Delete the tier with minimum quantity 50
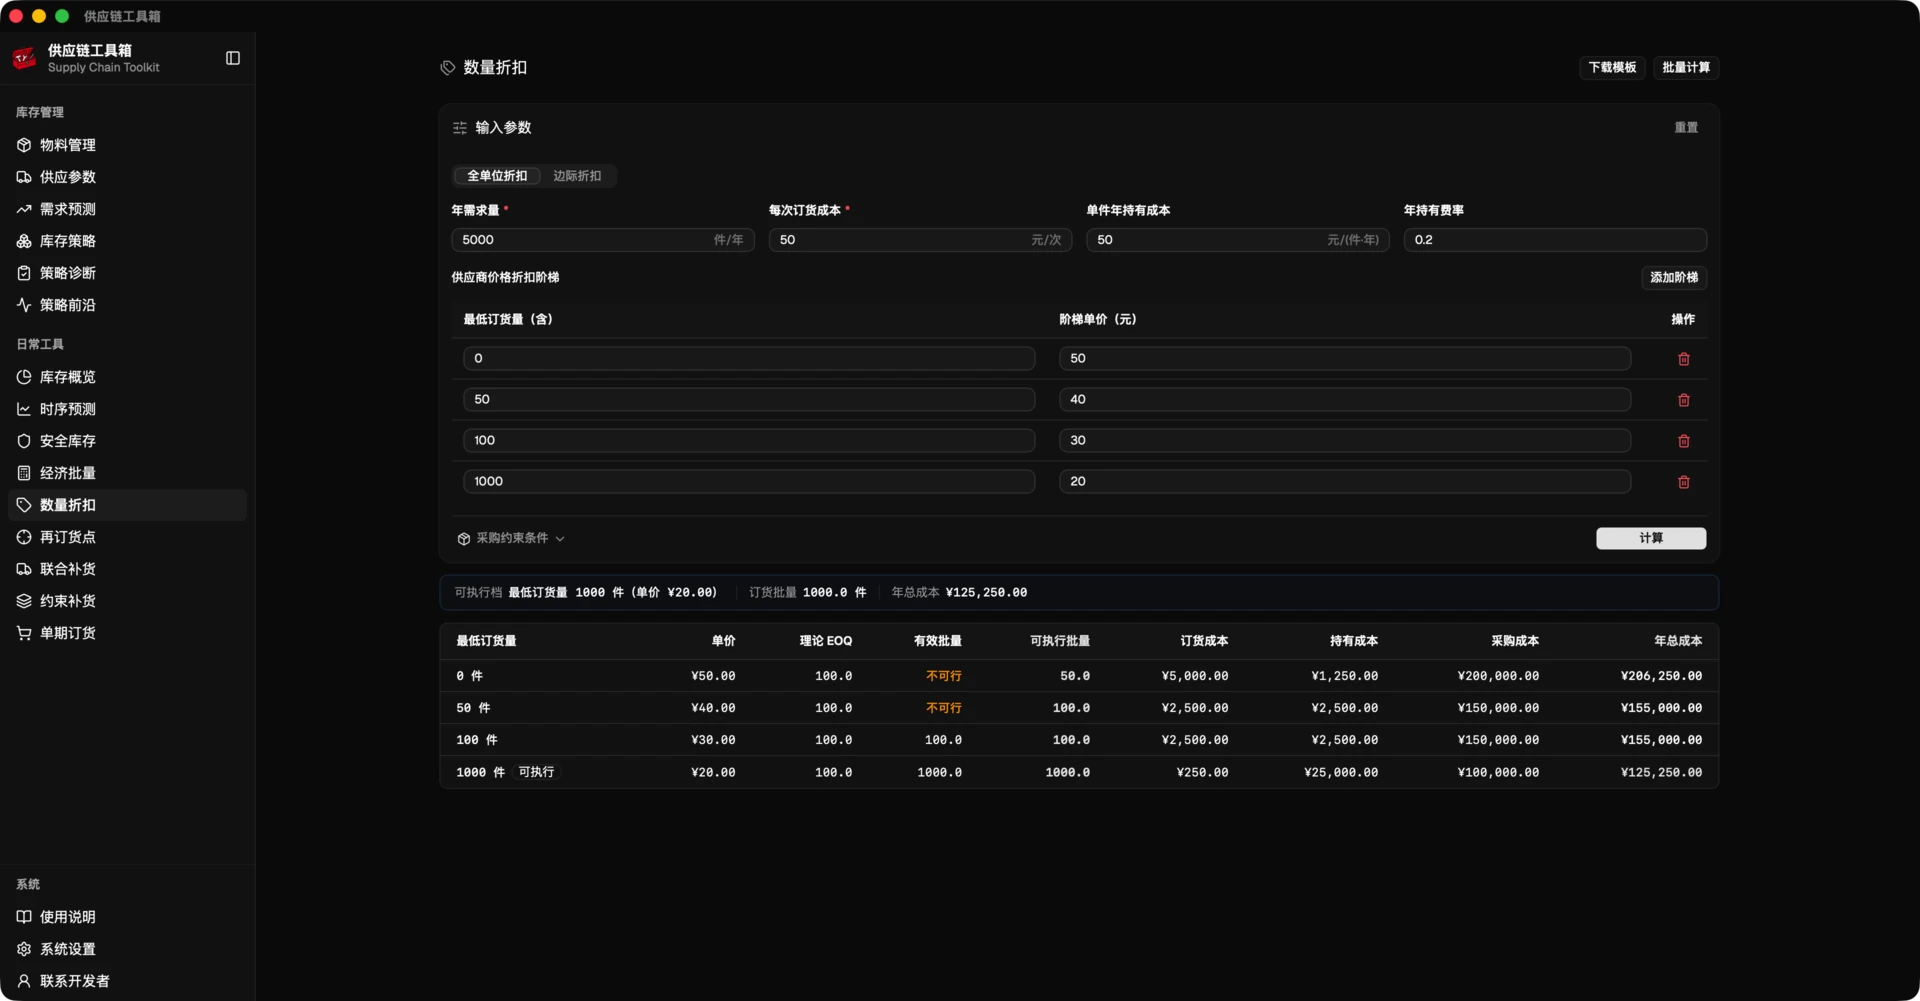Screen dimensions: 1920x1001 [1683, 400]
